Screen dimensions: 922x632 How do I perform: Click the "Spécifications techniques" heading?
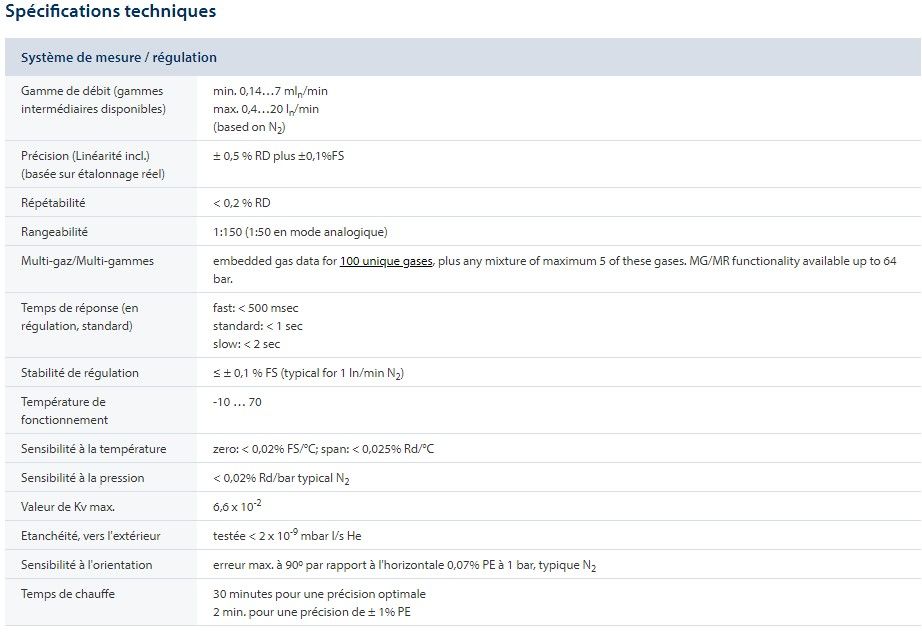click(x=110, y=12)
